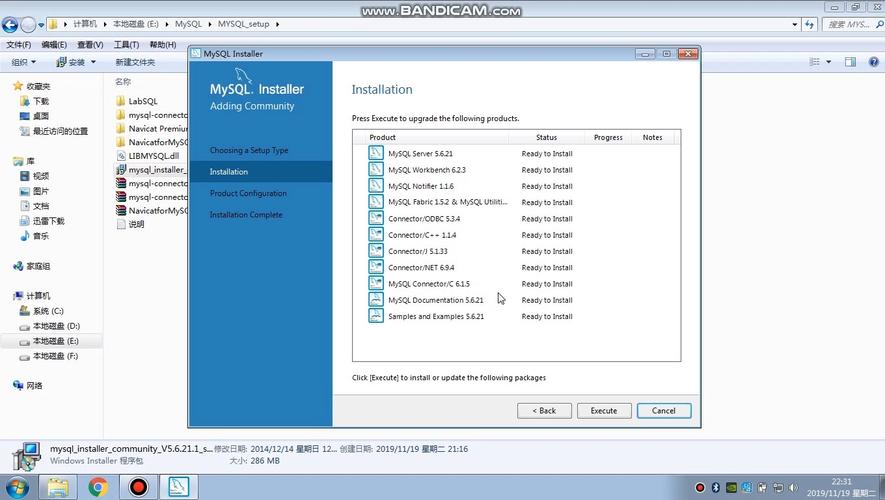
Task: Click the Bluetooth tray icon
Action: [x=715, y=488]
